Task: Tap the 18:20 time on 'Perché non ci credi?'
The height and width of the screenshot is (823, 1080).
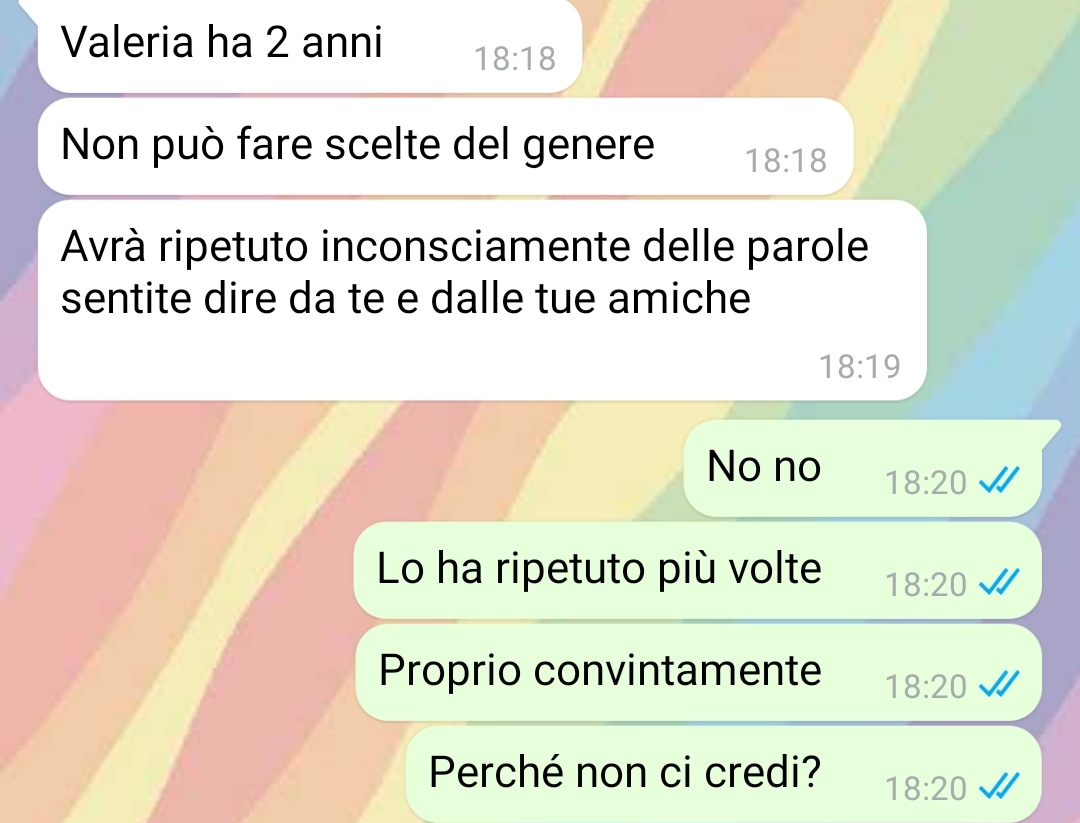Action: pos(926,788)
